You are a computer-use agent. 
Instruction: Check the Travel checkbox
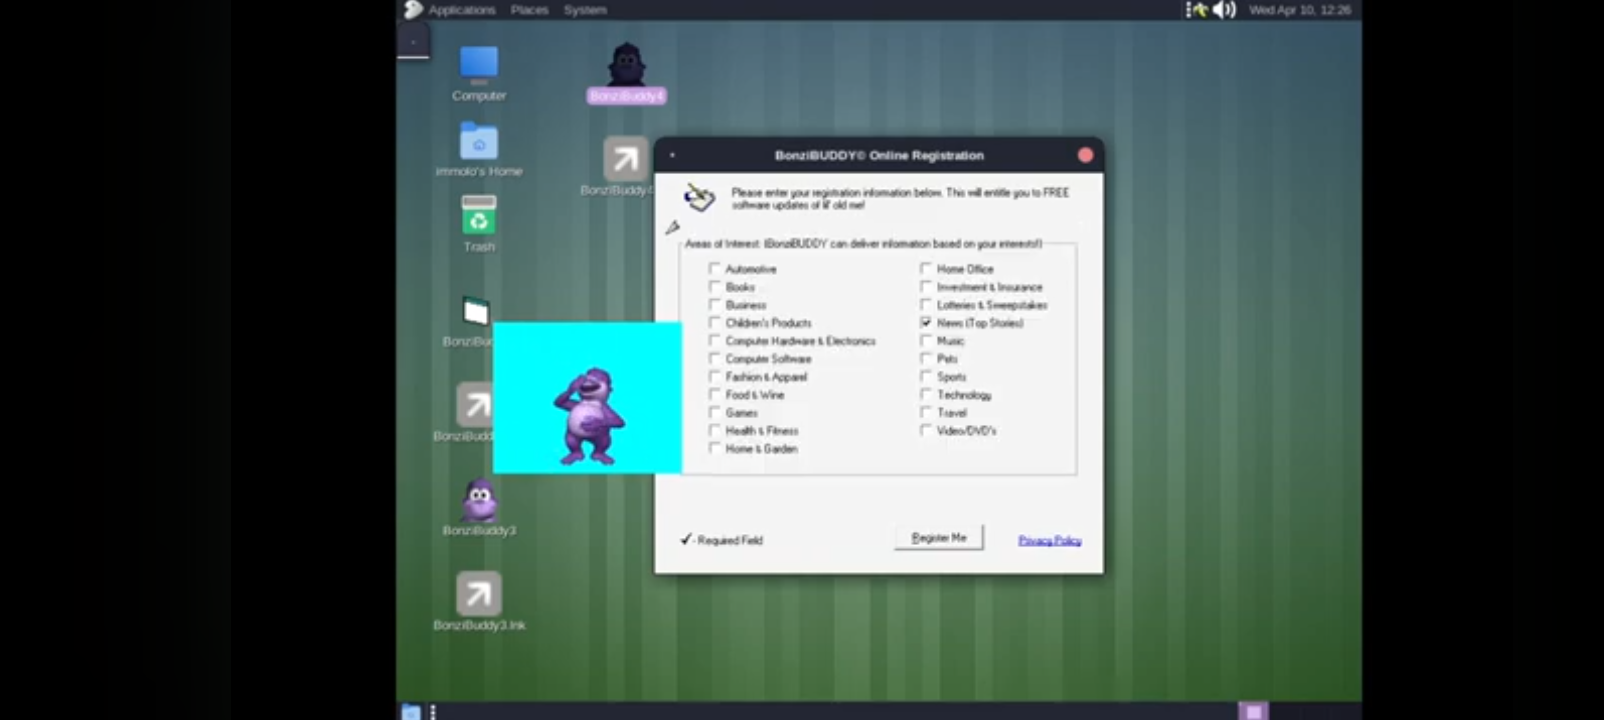926,412
